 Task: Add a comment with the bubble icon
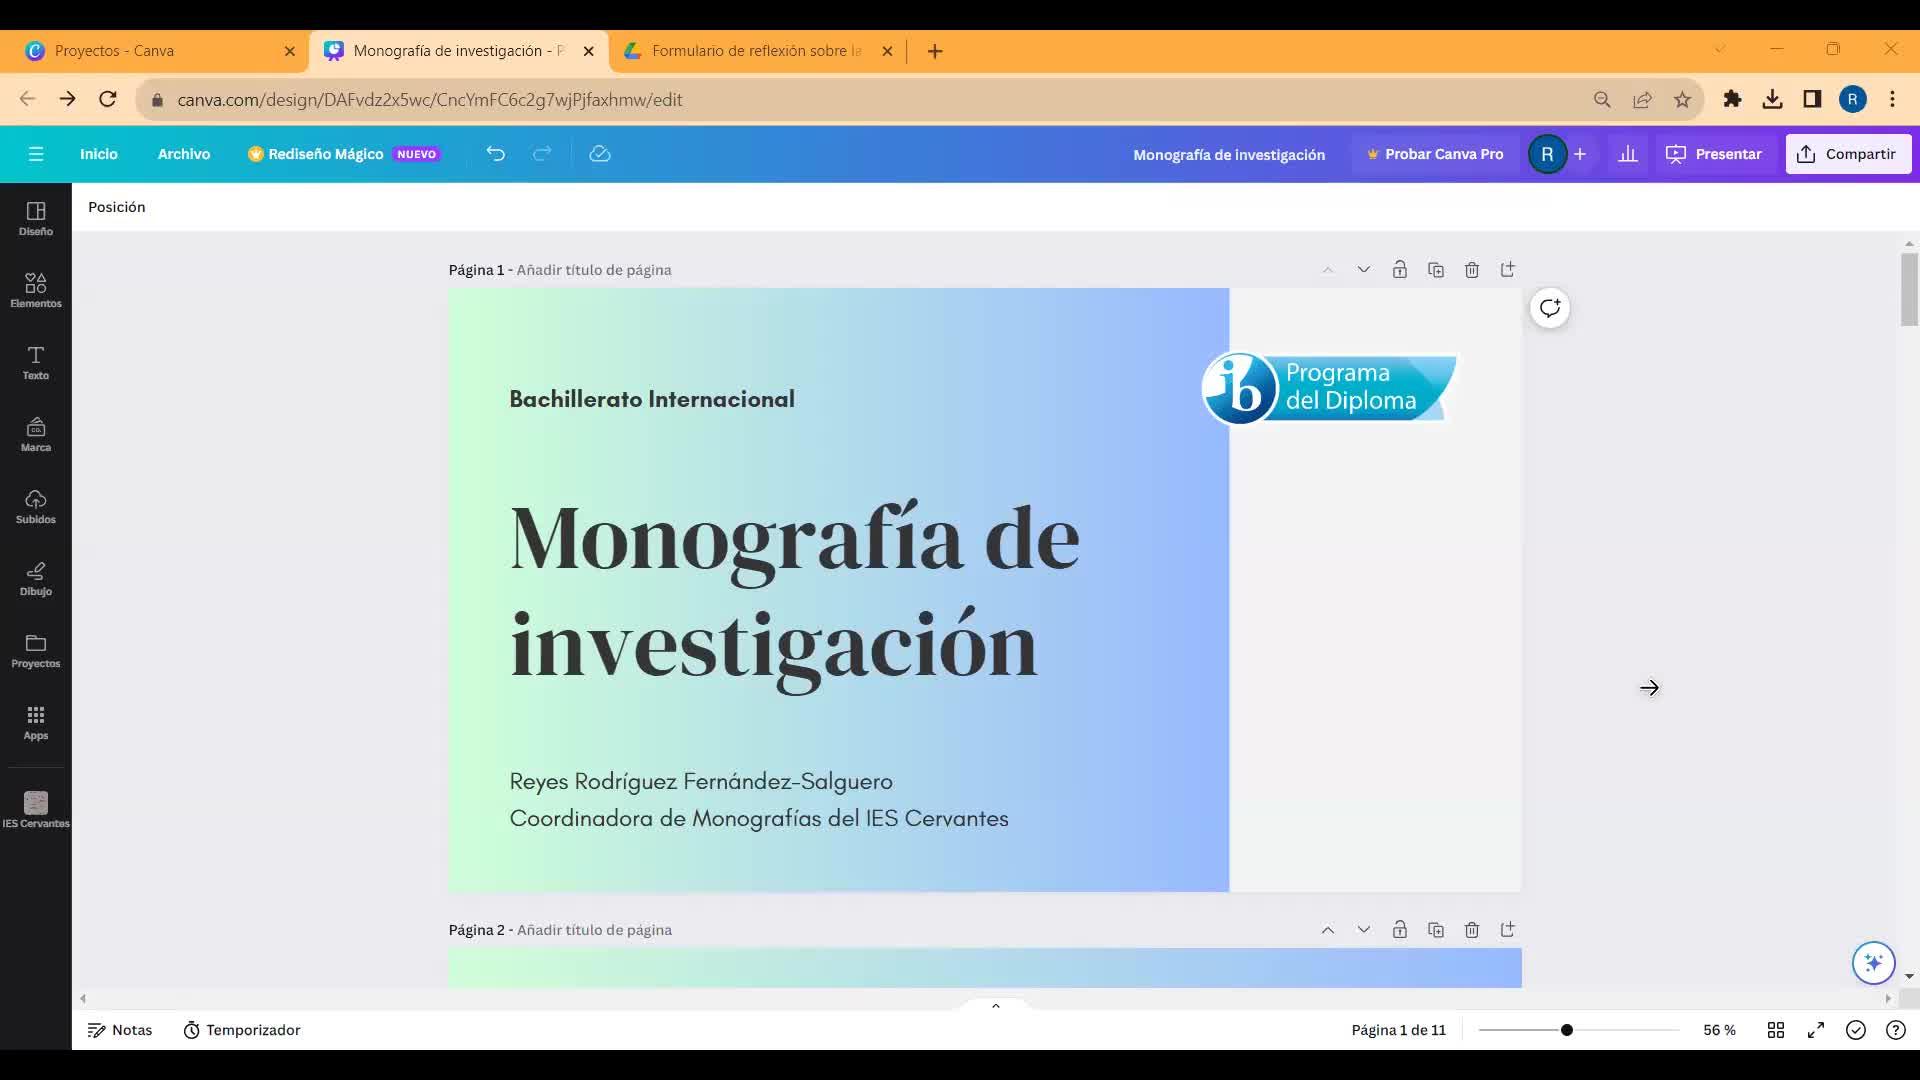click(x=1550, y=308)
